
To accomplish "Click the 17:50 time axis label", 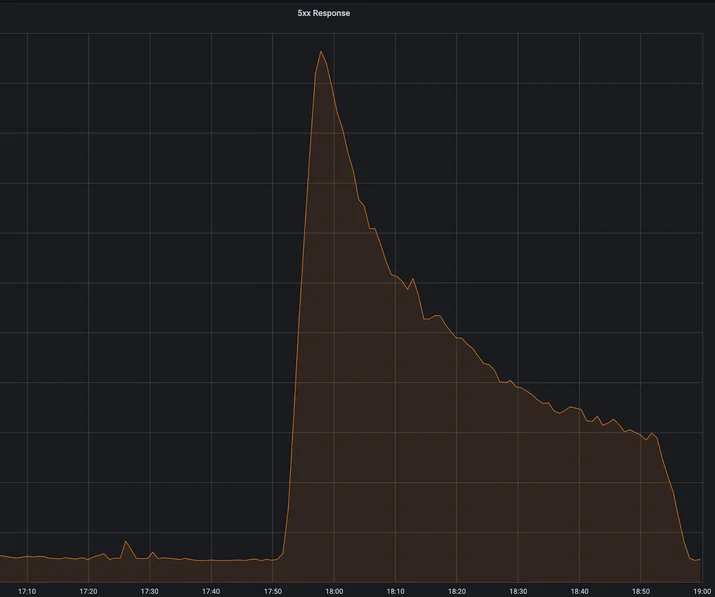I will point(273,592).
